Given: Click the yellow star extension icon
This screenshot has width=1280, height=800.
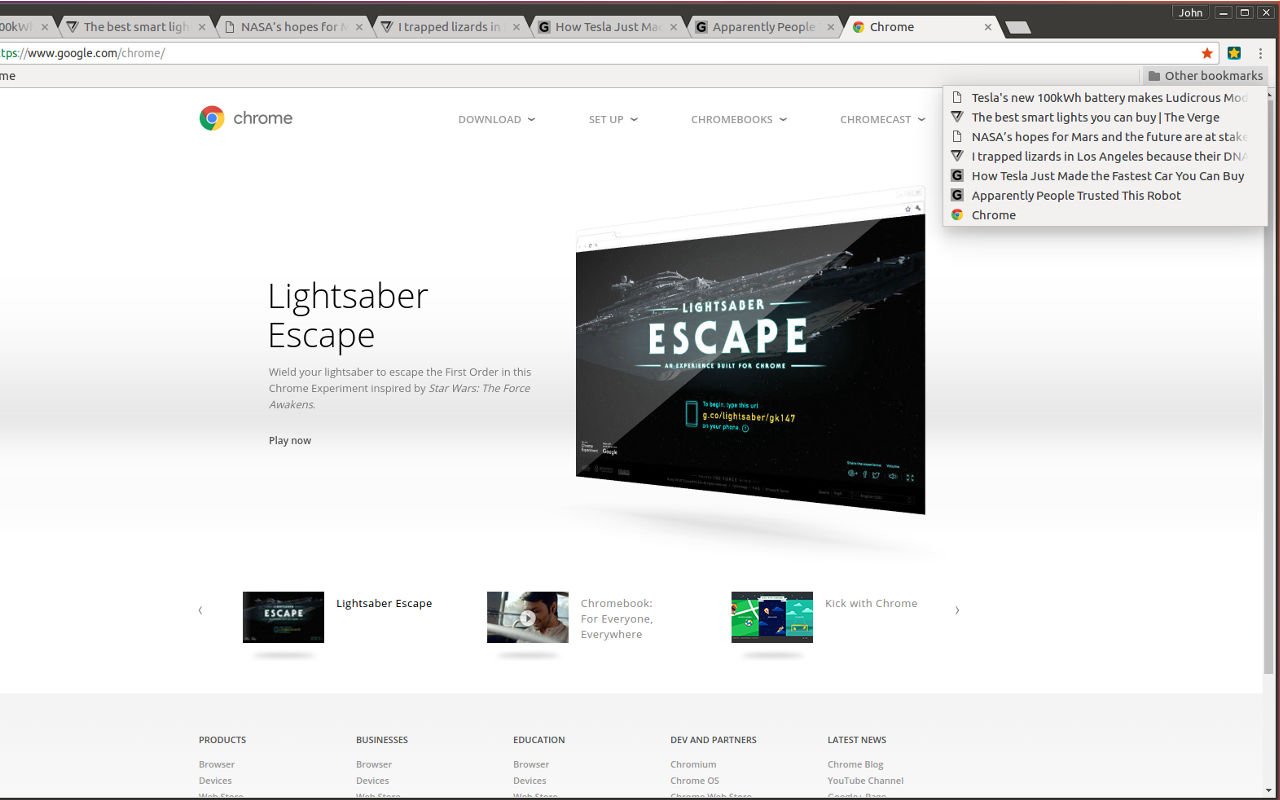Looking at the screenshot, I should pyautogui.click(x=1234, y=53).
